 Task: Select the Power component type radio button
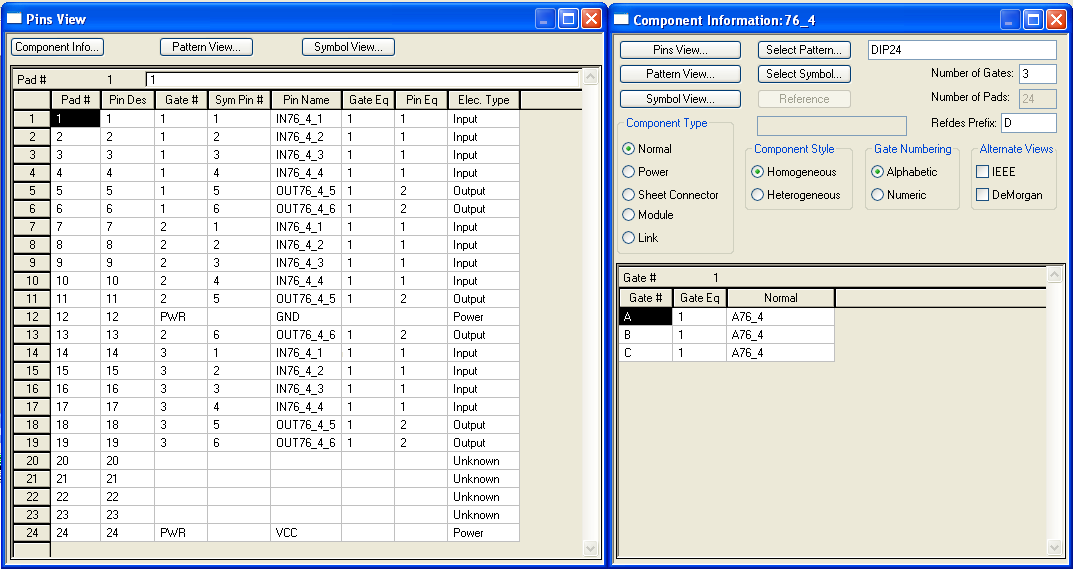[x=629, y=172]
